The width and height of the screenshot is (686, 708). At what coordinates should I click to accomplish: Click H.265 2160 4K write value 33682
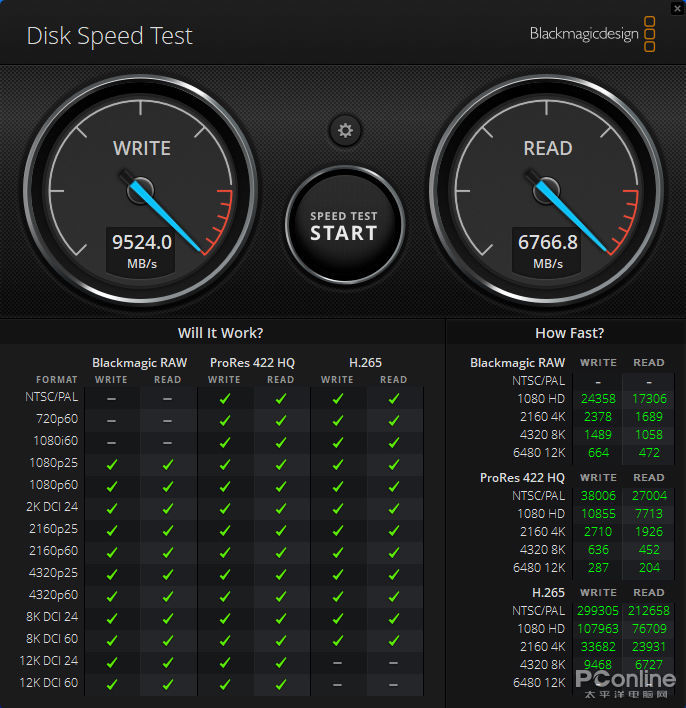[x=598, y=647]
